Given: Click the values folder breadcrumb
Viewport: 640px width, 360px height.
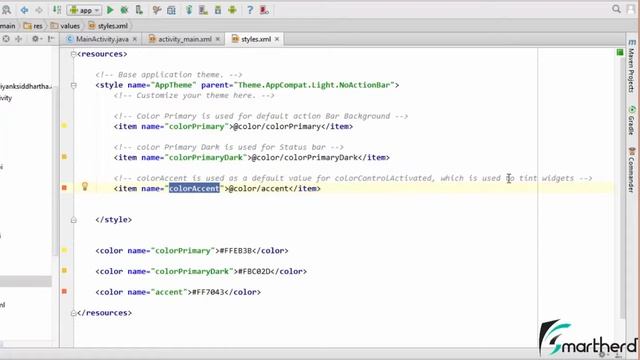Looking at the screenshot, I should 65,26.
